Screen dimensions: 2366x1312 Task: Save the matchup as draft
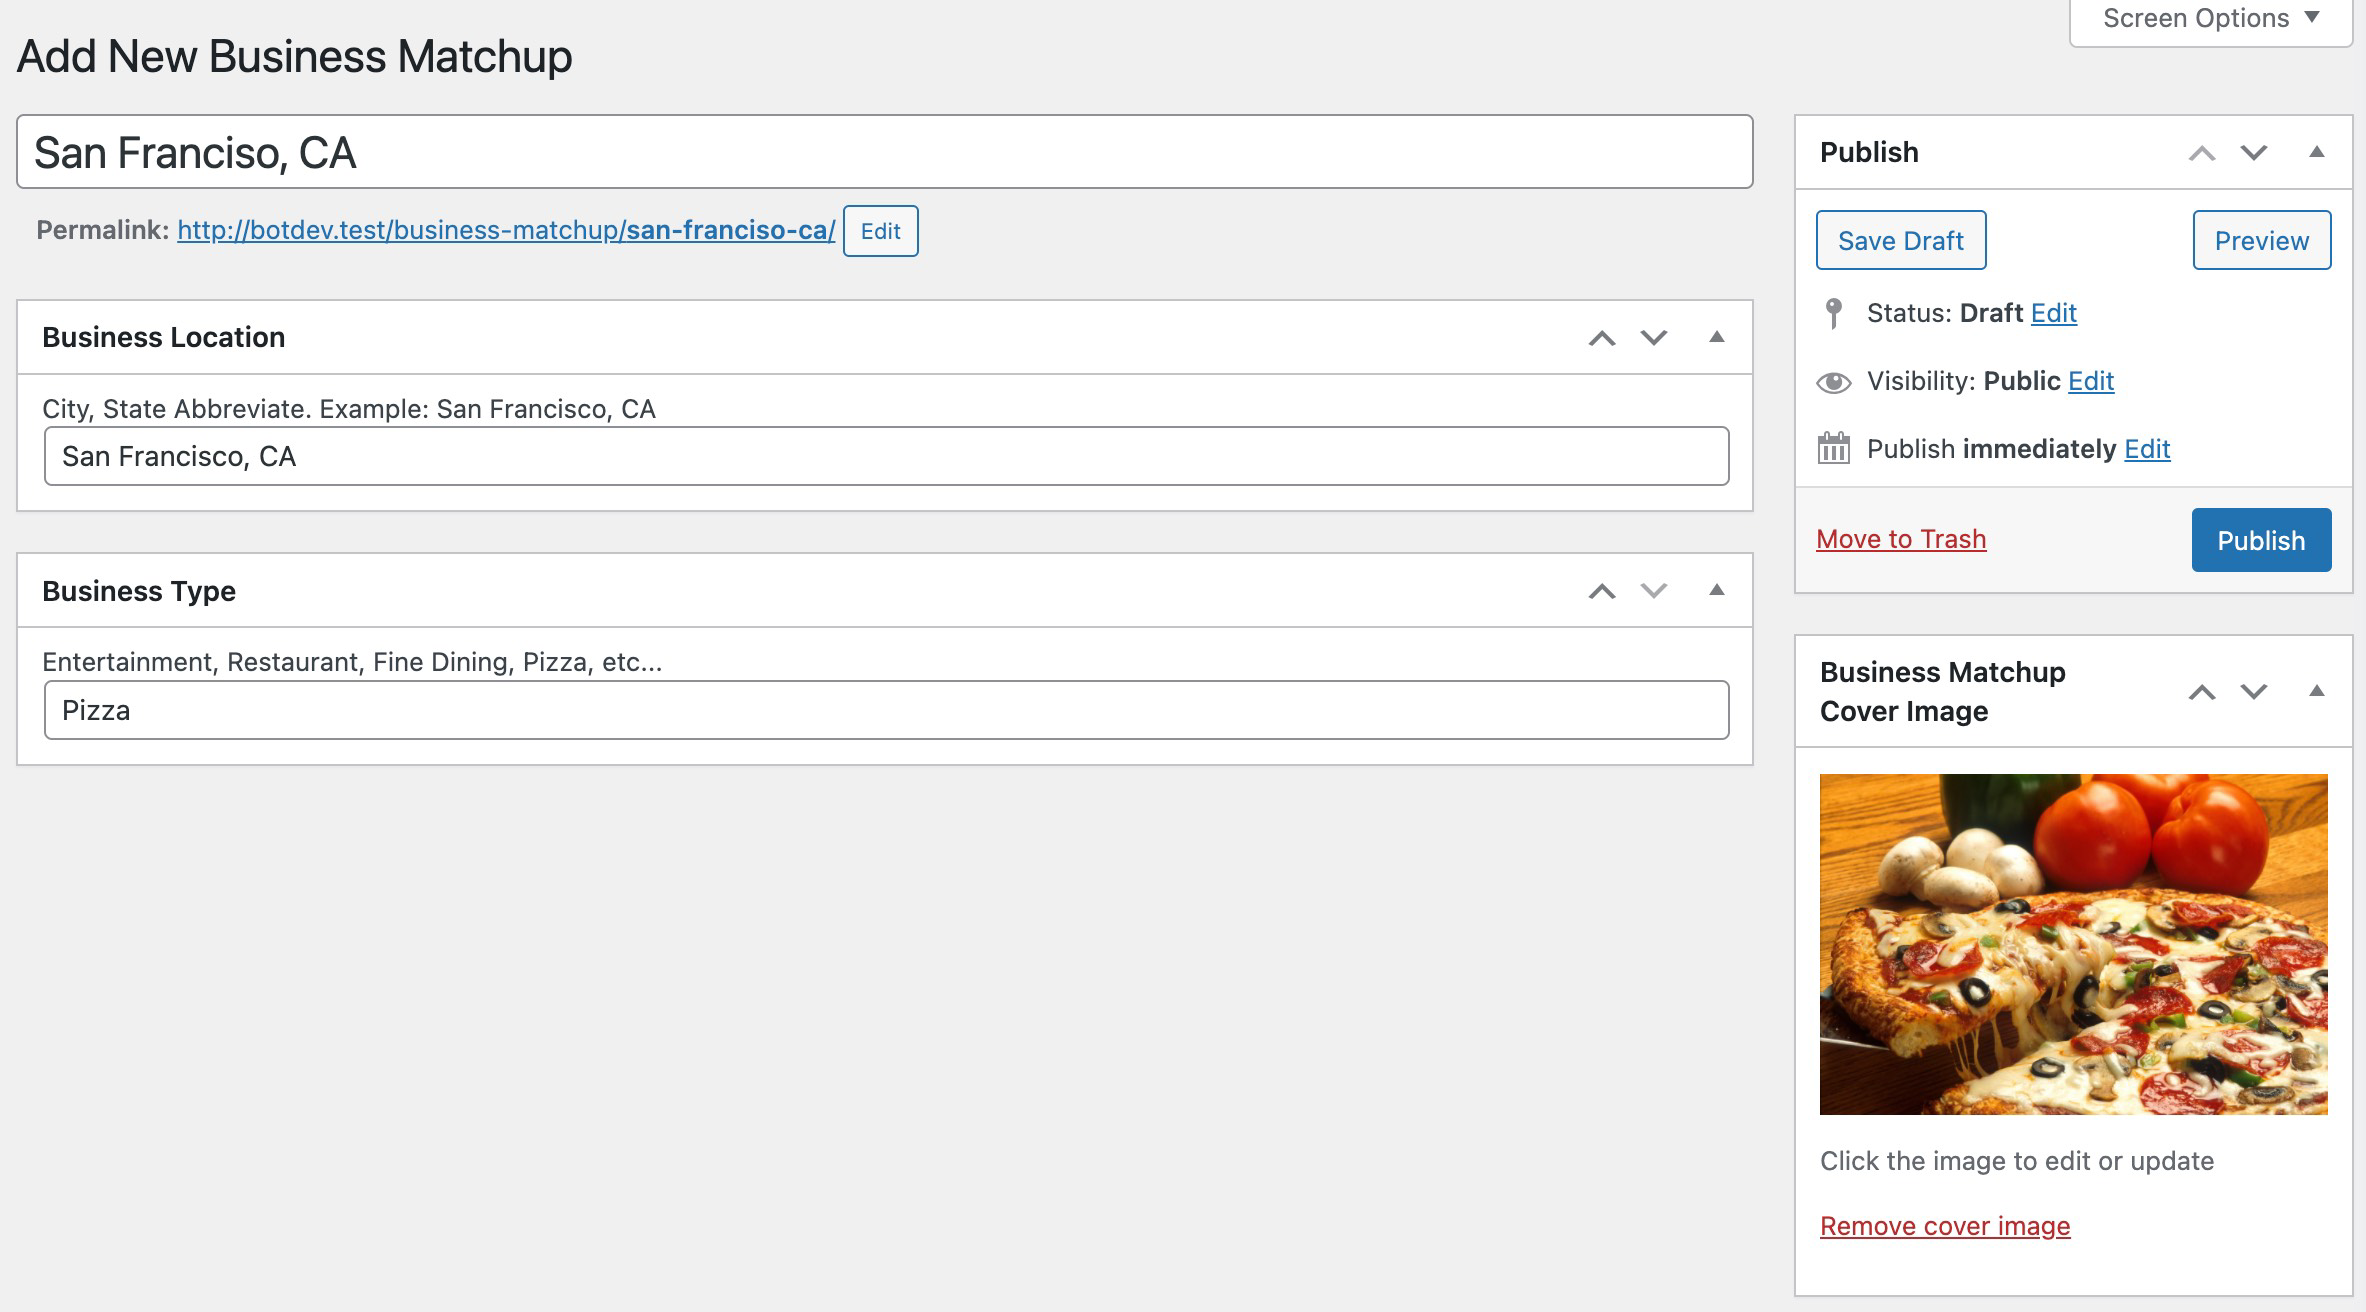pos(1901,240)
